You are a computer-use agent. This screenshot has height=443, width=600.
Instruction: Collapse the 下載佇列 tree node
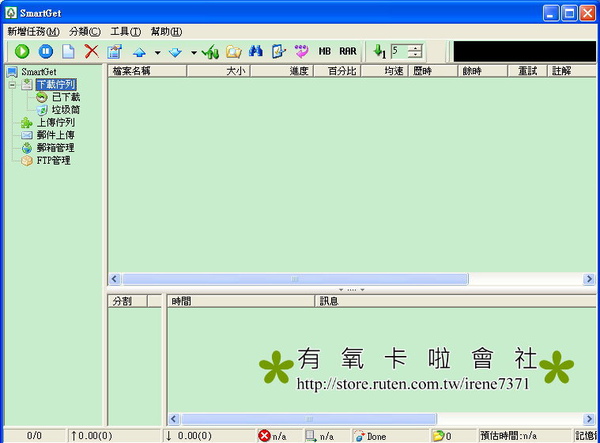tap(12, 85)
